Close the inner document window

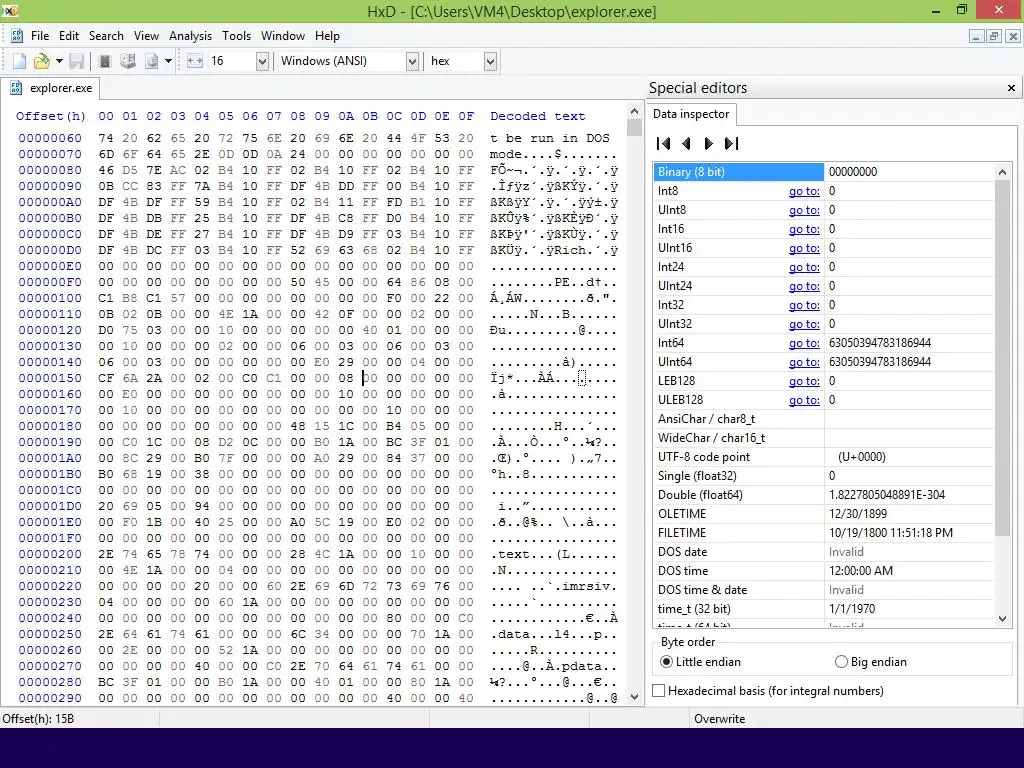(x=1012, y=37)
